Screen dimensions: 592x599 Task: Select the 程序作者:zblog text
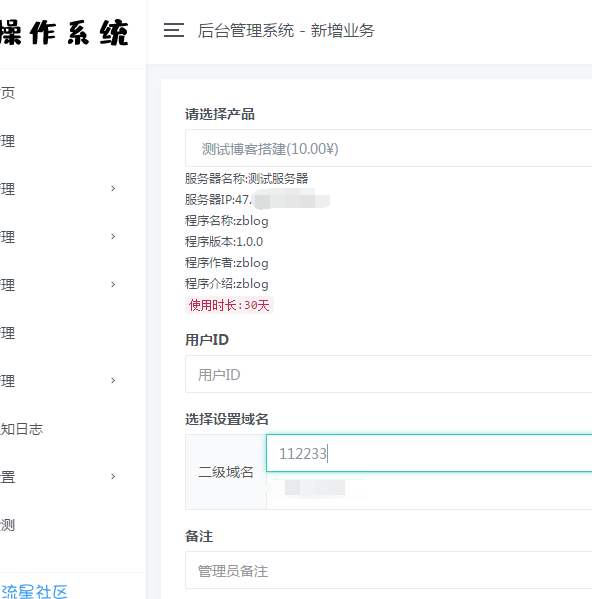pyautogui.click(x=227, y=263)
